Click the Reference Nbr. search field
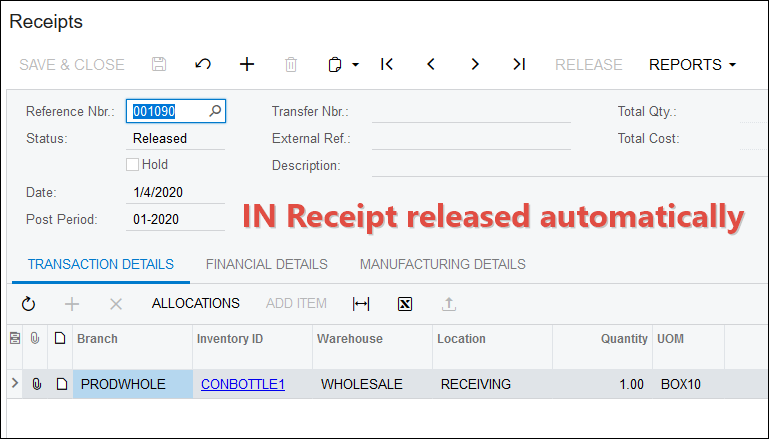Viewport: 769px width, 439px height. (168, 111)
